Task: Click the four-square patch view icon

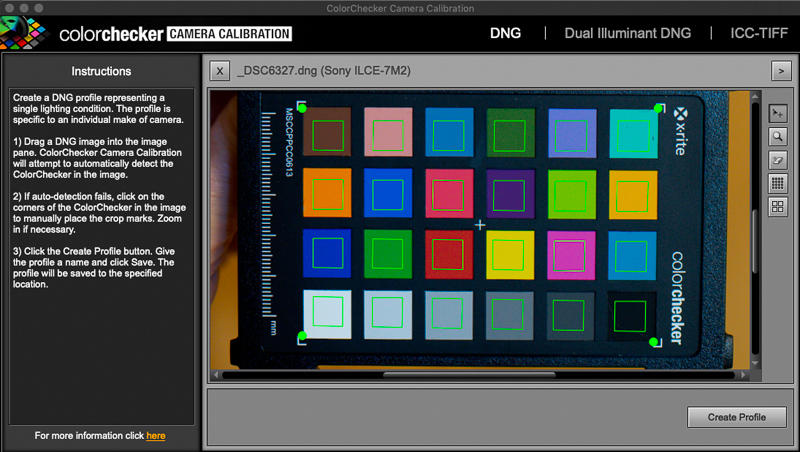Action: coord(777,208)
